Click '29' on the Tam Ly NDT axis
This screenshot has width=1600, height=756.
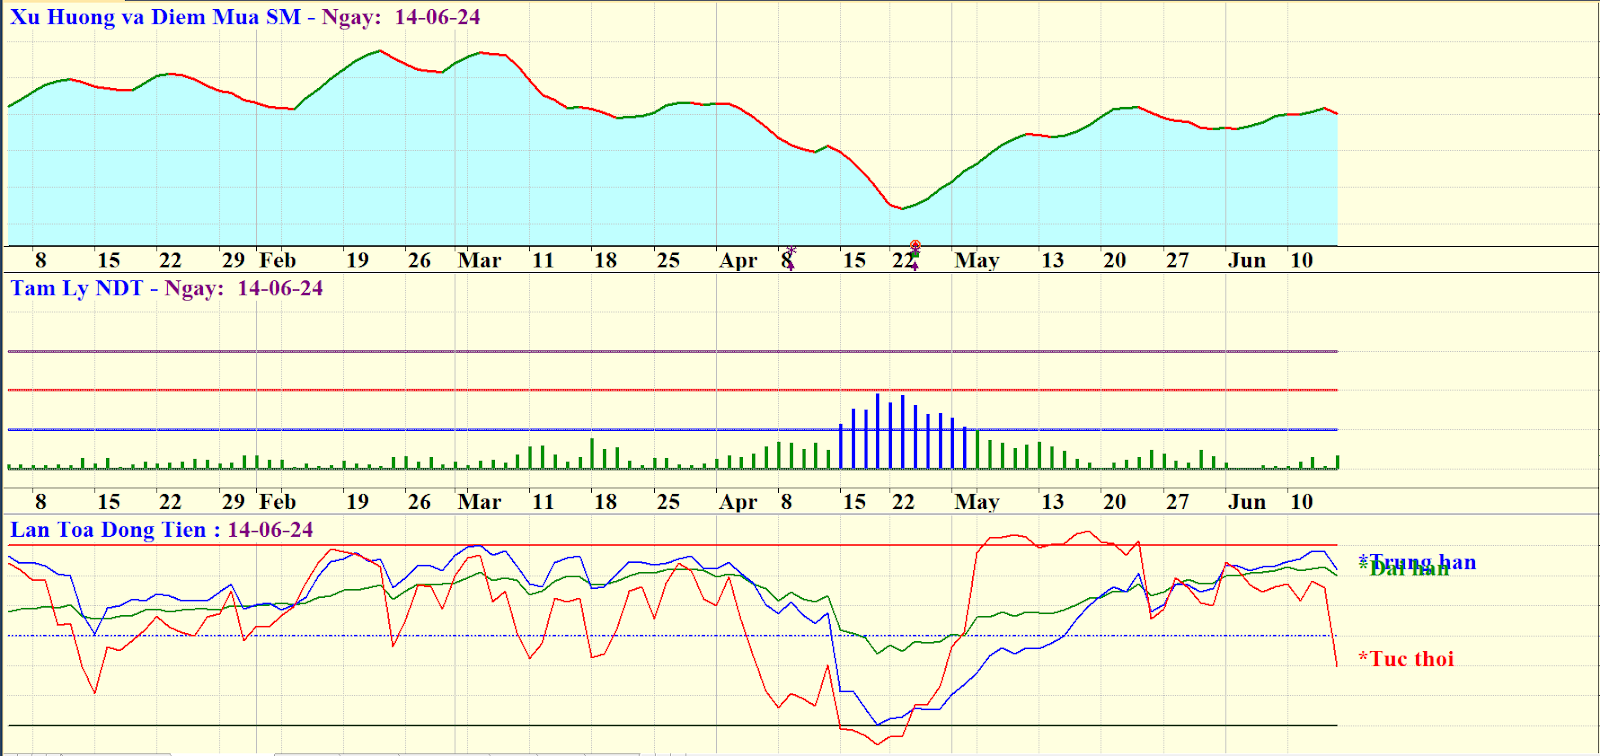tap(233, 501)
